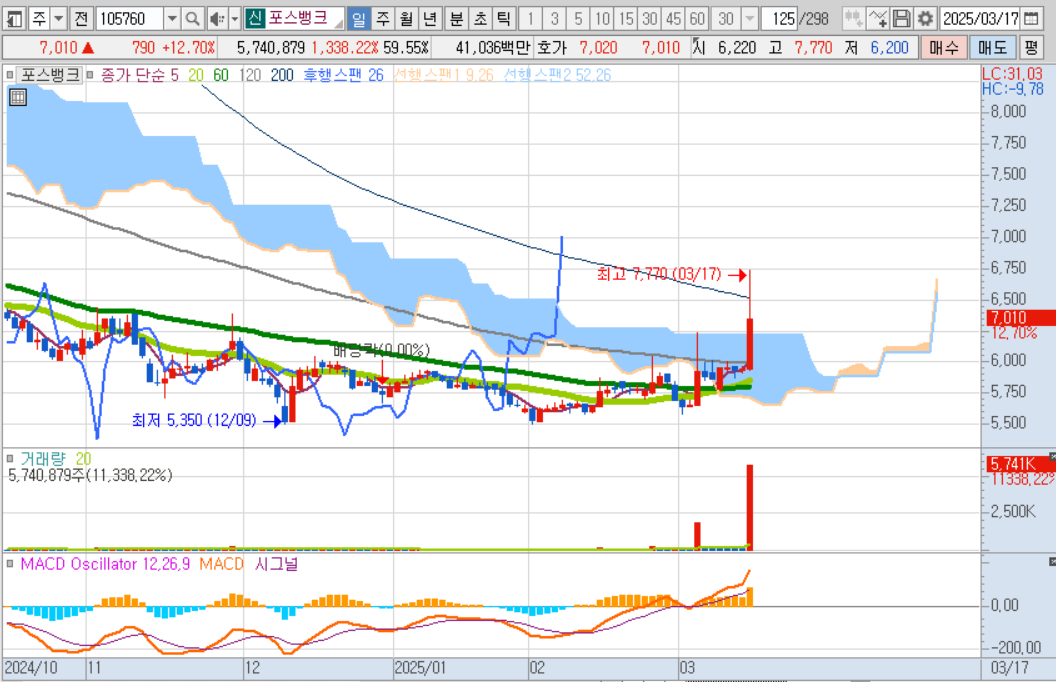Image resolution: width=1056 pixels, height=682 pixels.
Task: Toggle the 거래량 indicator marker
Action: point(9,459)
